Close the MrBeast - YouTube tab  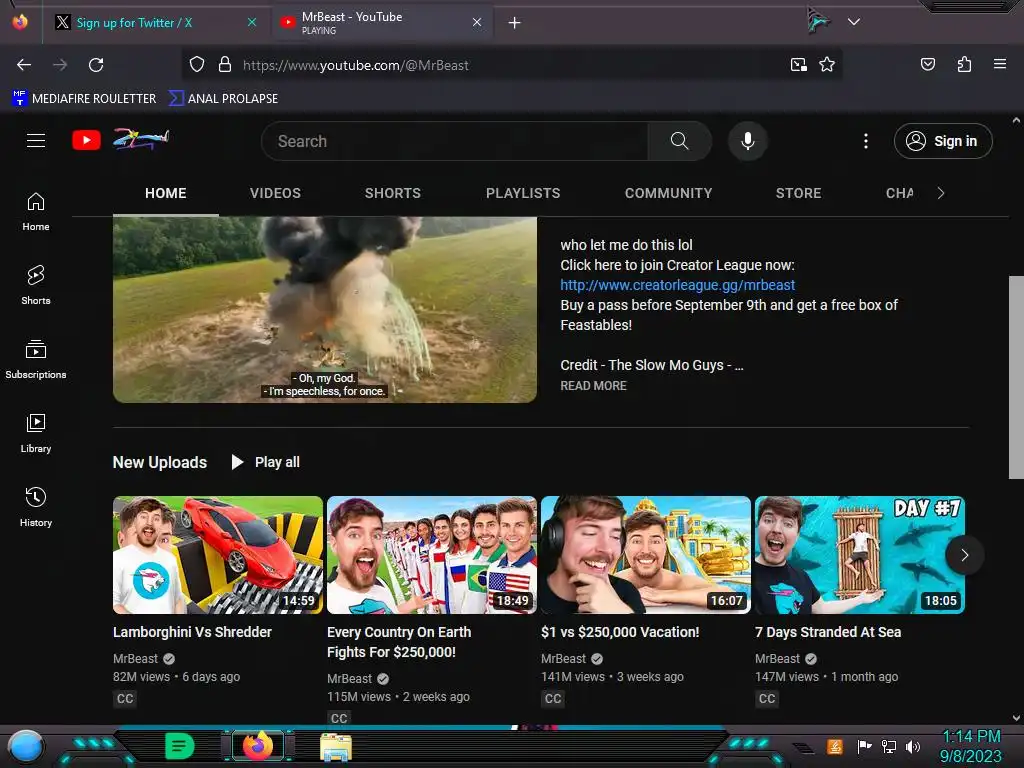477,22
